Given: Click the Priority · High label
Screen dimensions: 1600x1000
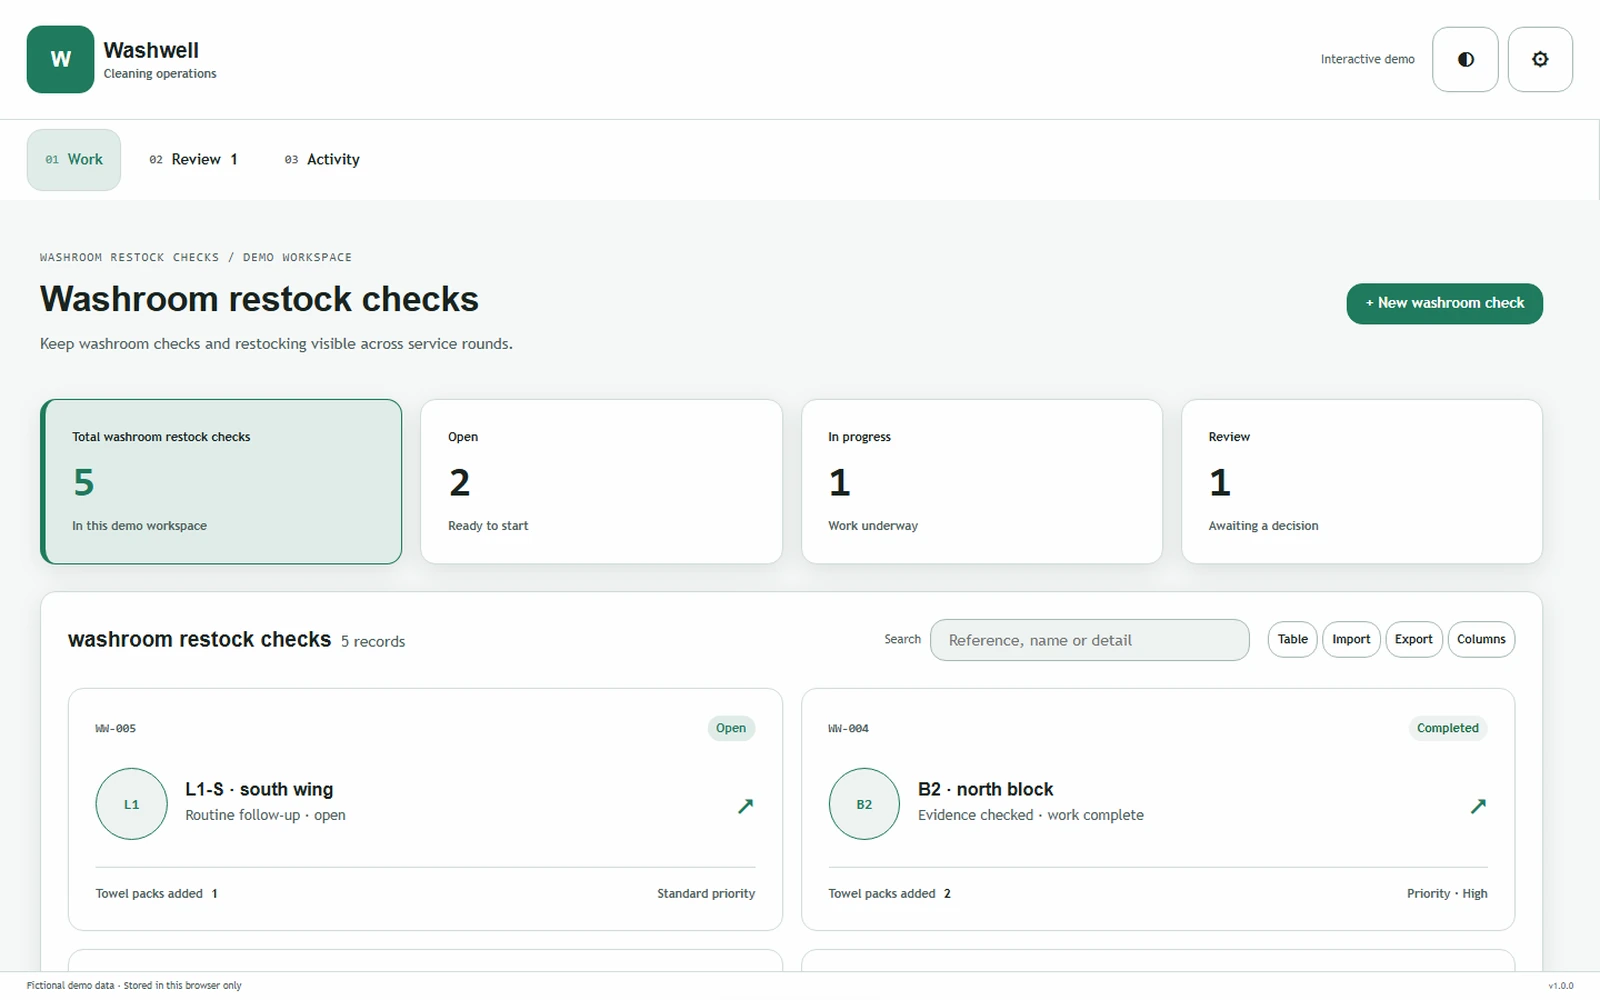Looking at the screenshot, I should point(1447,894).
